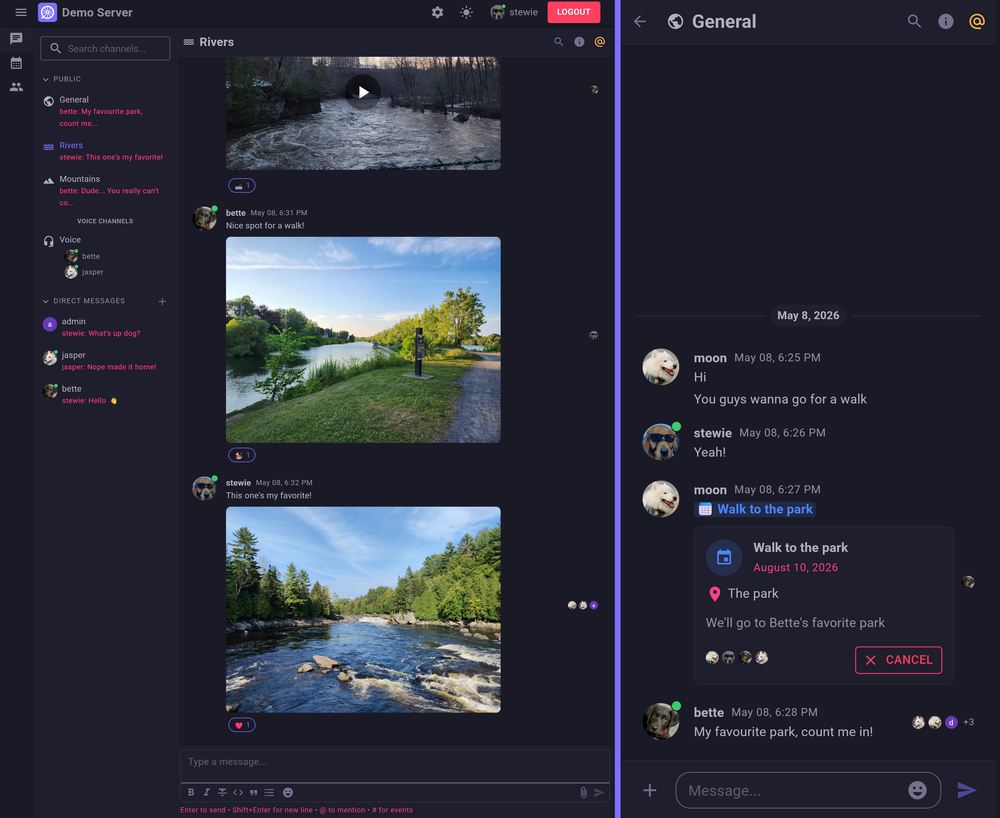The height and width of the screenshot is (818, 1000).
Task: Click 'The park' location in the event card
Action: coord(744,594)
